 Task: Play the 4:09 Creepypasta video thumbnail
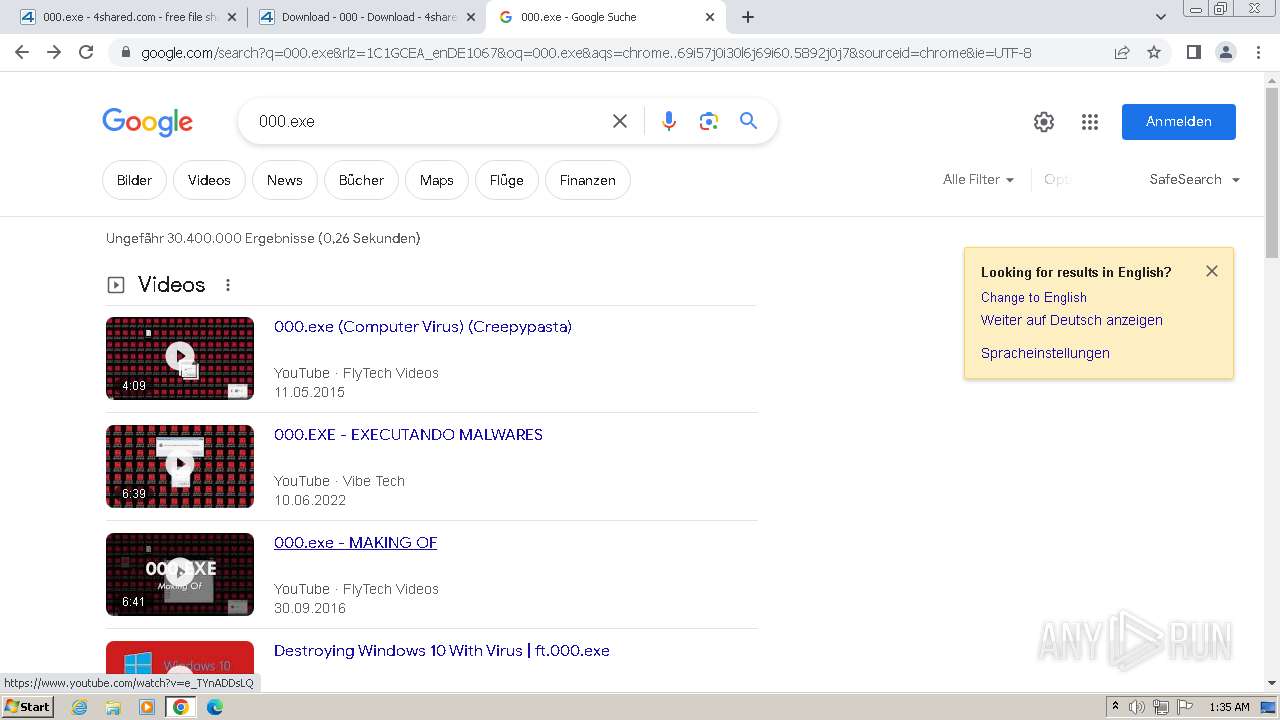[x=180, y=358]
